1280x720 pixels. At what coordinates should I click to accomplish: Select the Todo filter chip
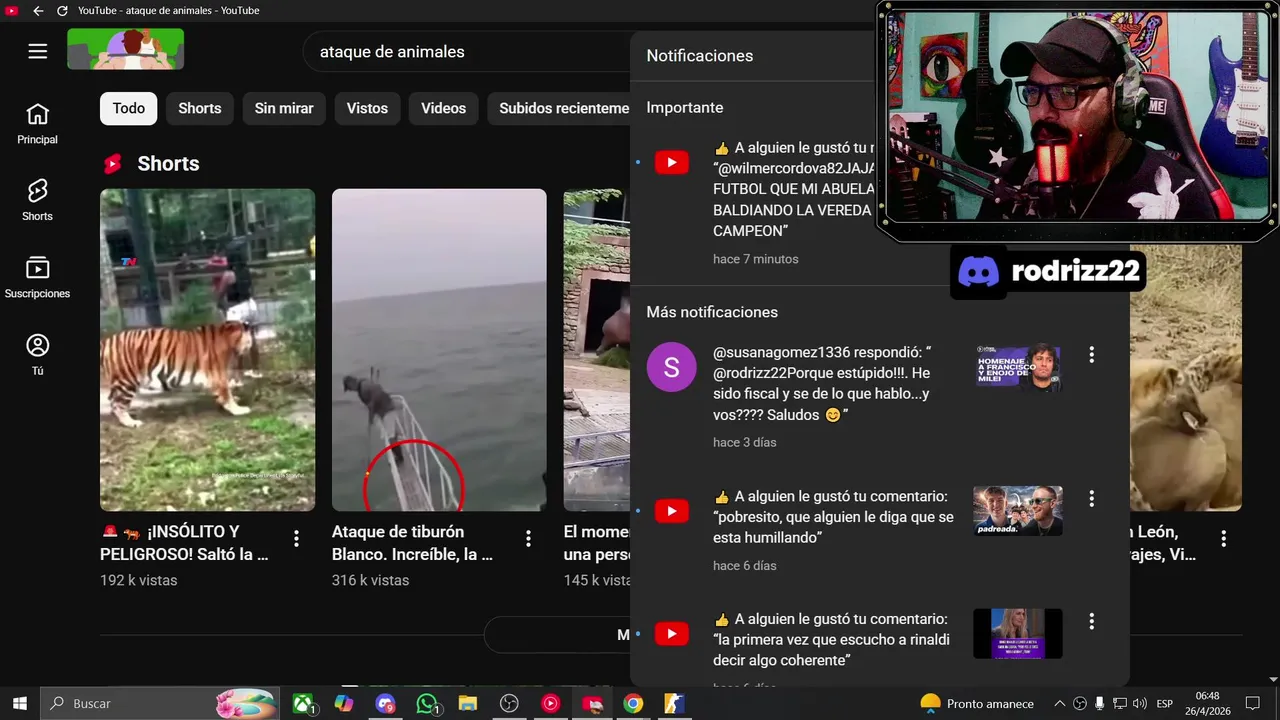[129, 108]
